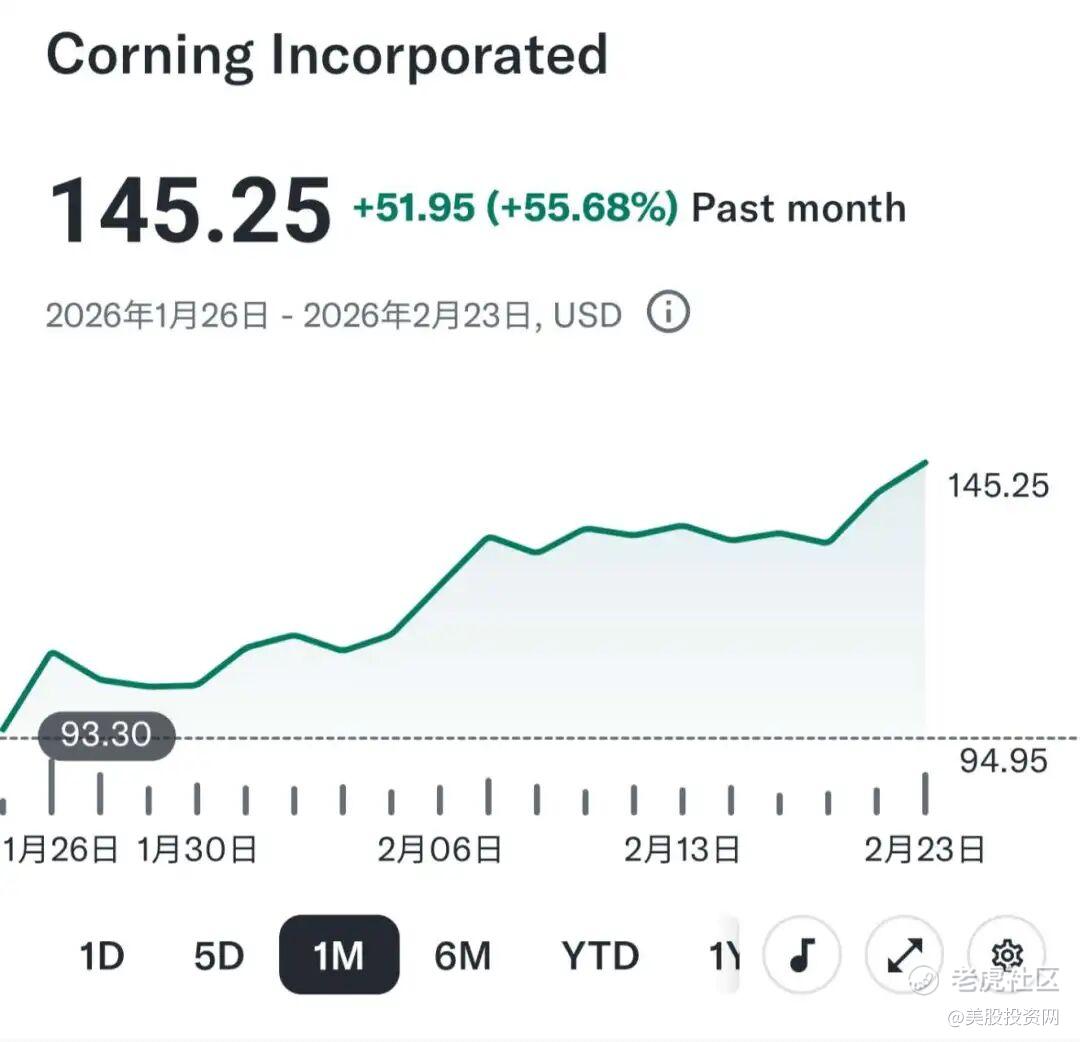The height and width of the screenshot is (1042, 1080).
Task: Click the 94.95 baseline price label
Action: [1003, 761]
